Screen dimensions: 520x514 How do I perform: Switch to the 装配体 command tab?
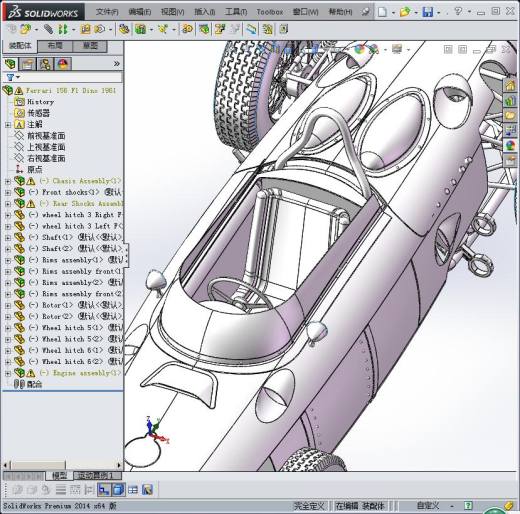click(x=20, y=46)
